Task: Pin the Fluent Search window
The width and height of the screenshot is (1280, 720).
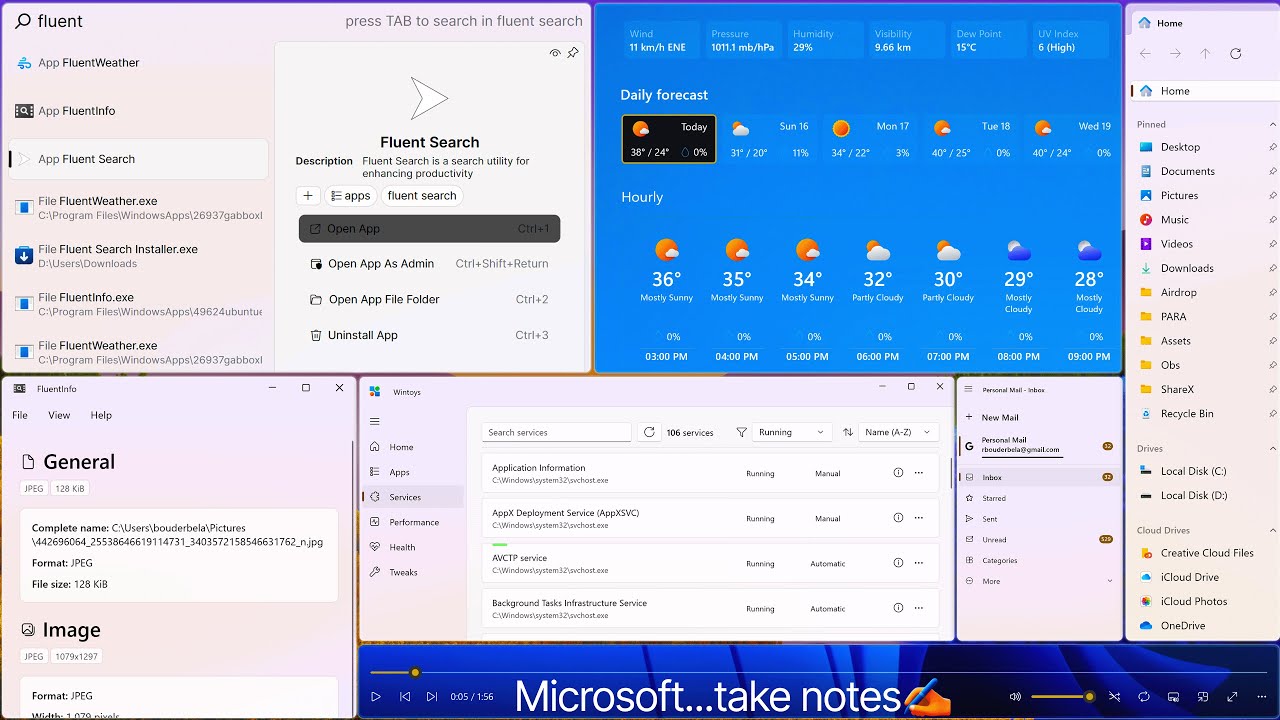Action: tap(573, 53)
